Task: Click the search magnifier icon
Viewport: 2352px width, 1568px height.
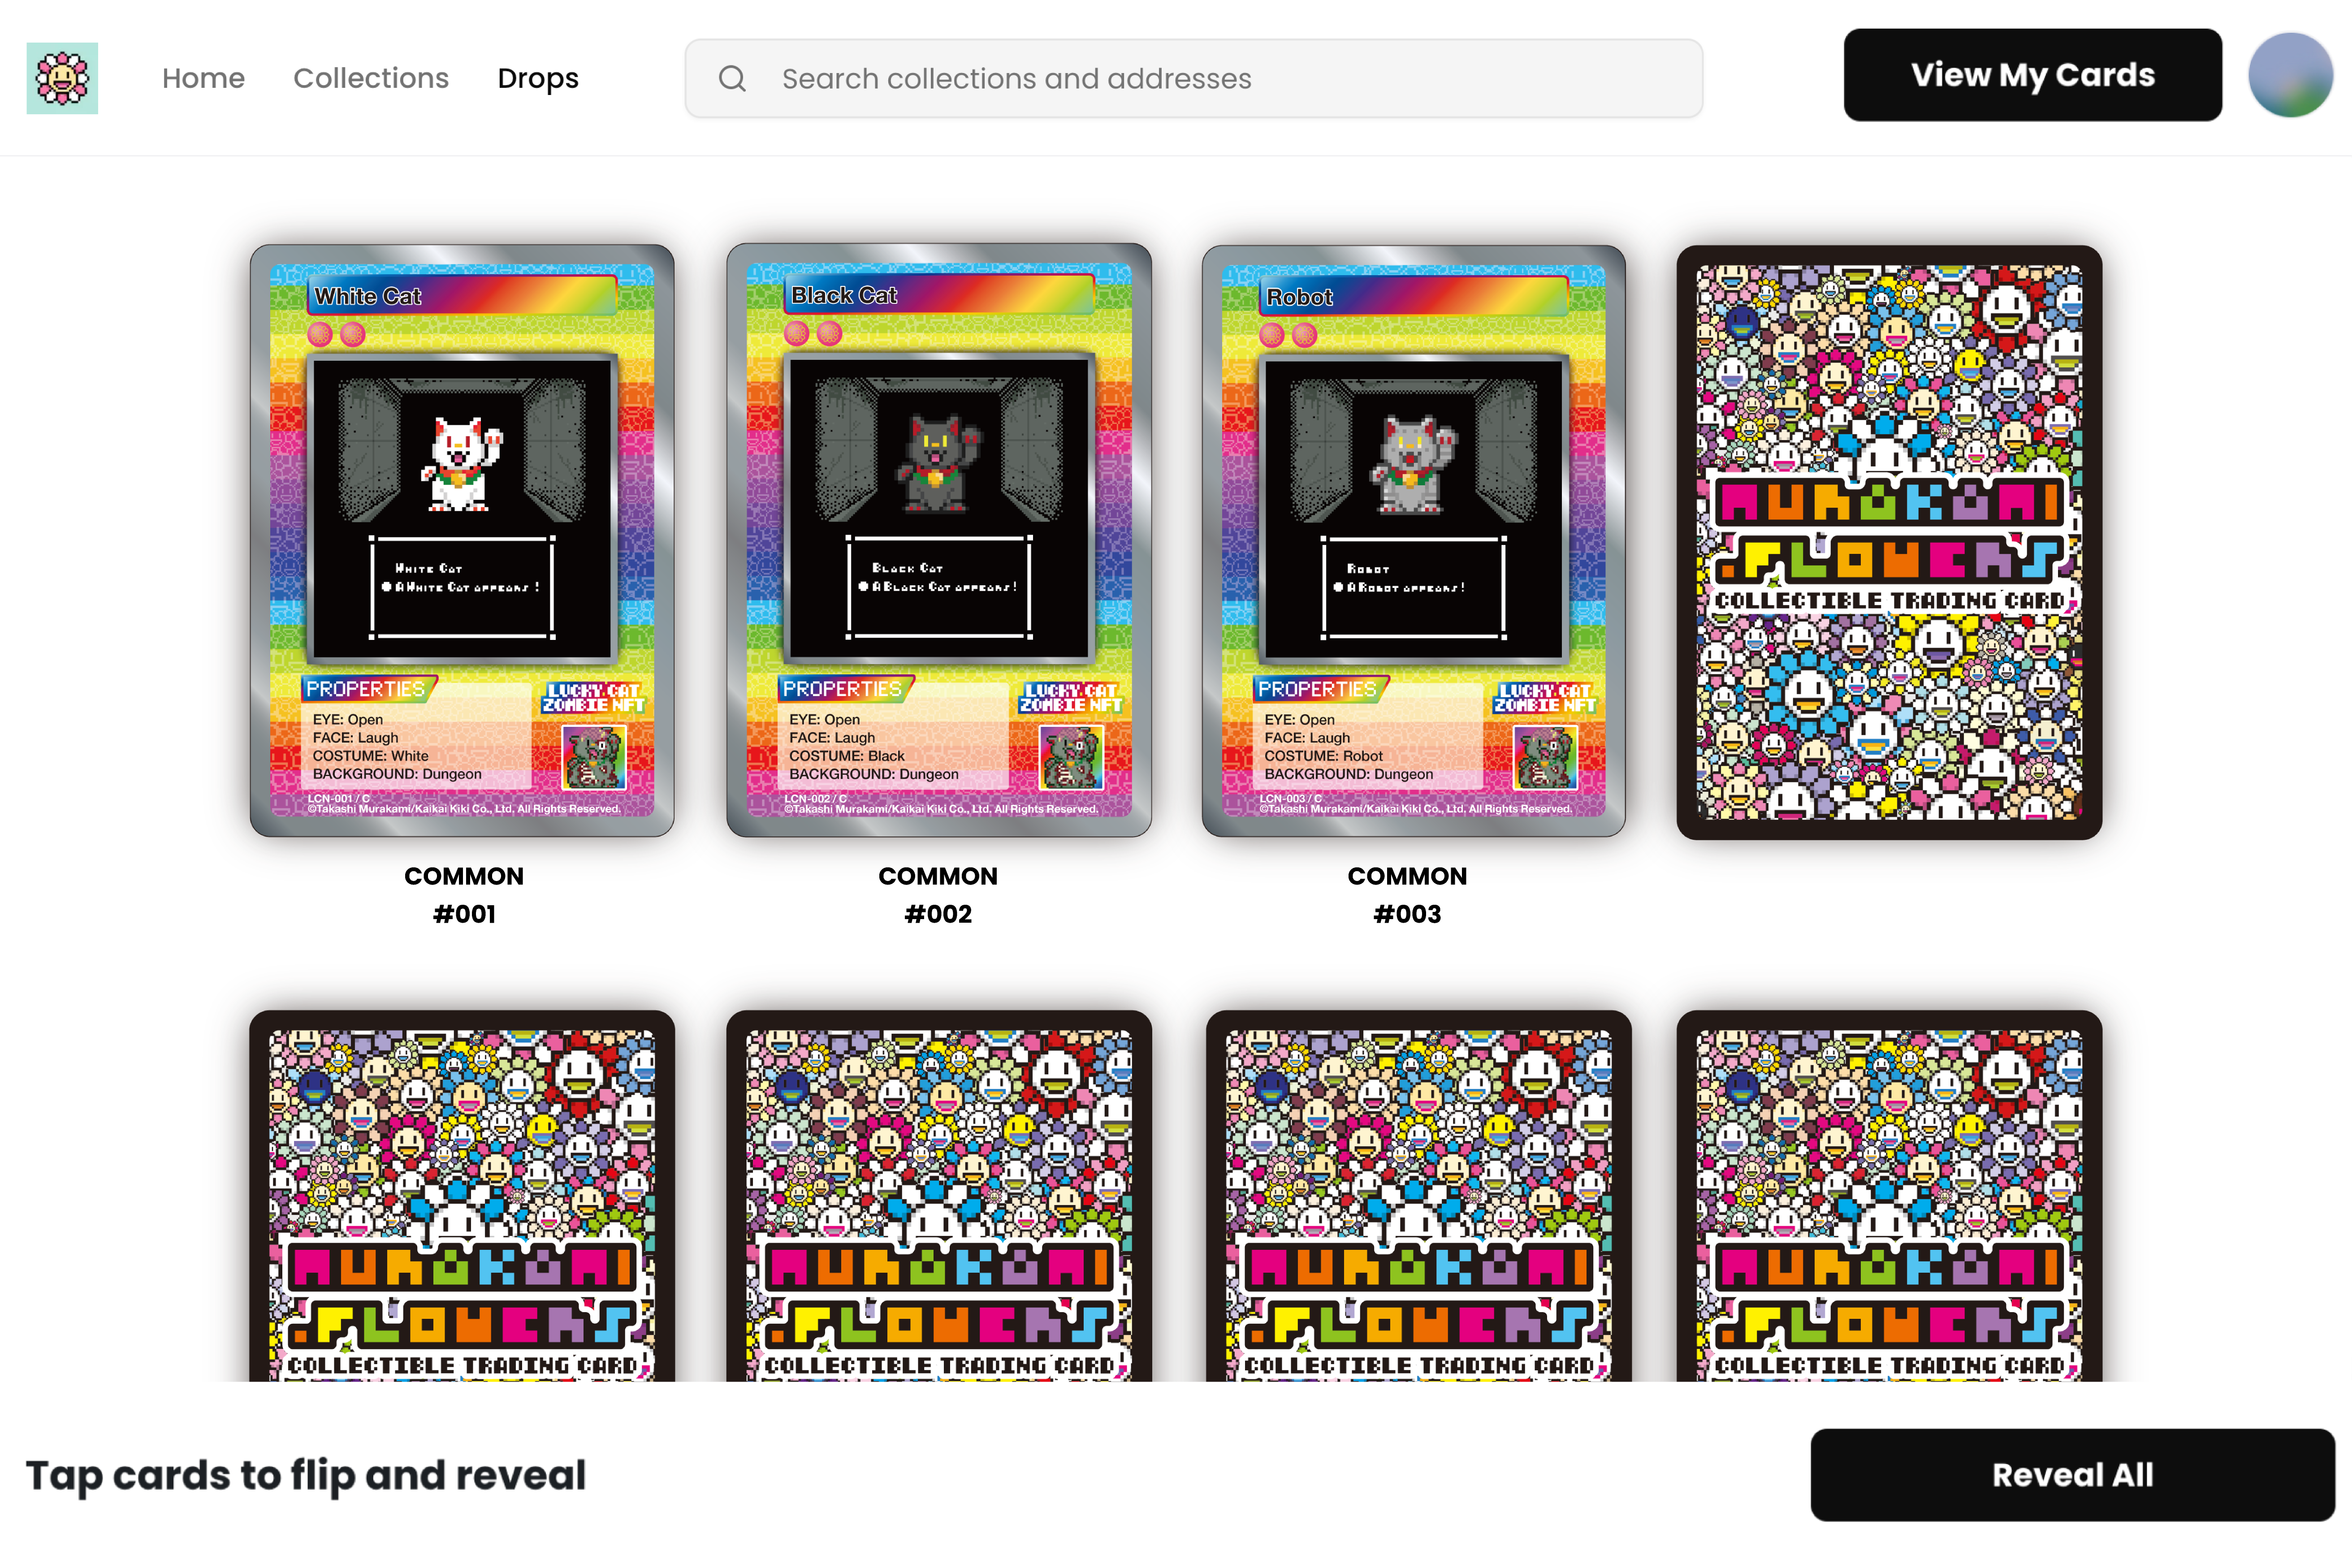Action: tap(732, 79)
